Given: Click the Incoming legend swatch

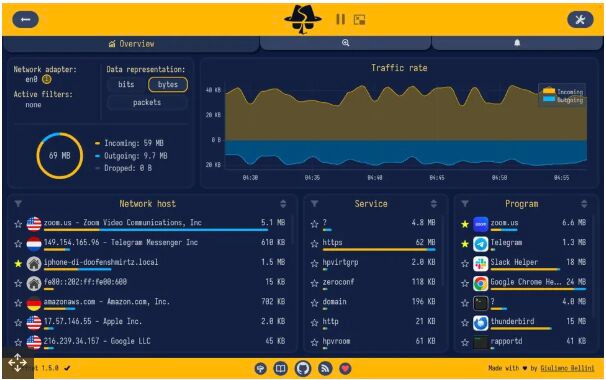Looking at the screenshot, I should coord(548,91).
